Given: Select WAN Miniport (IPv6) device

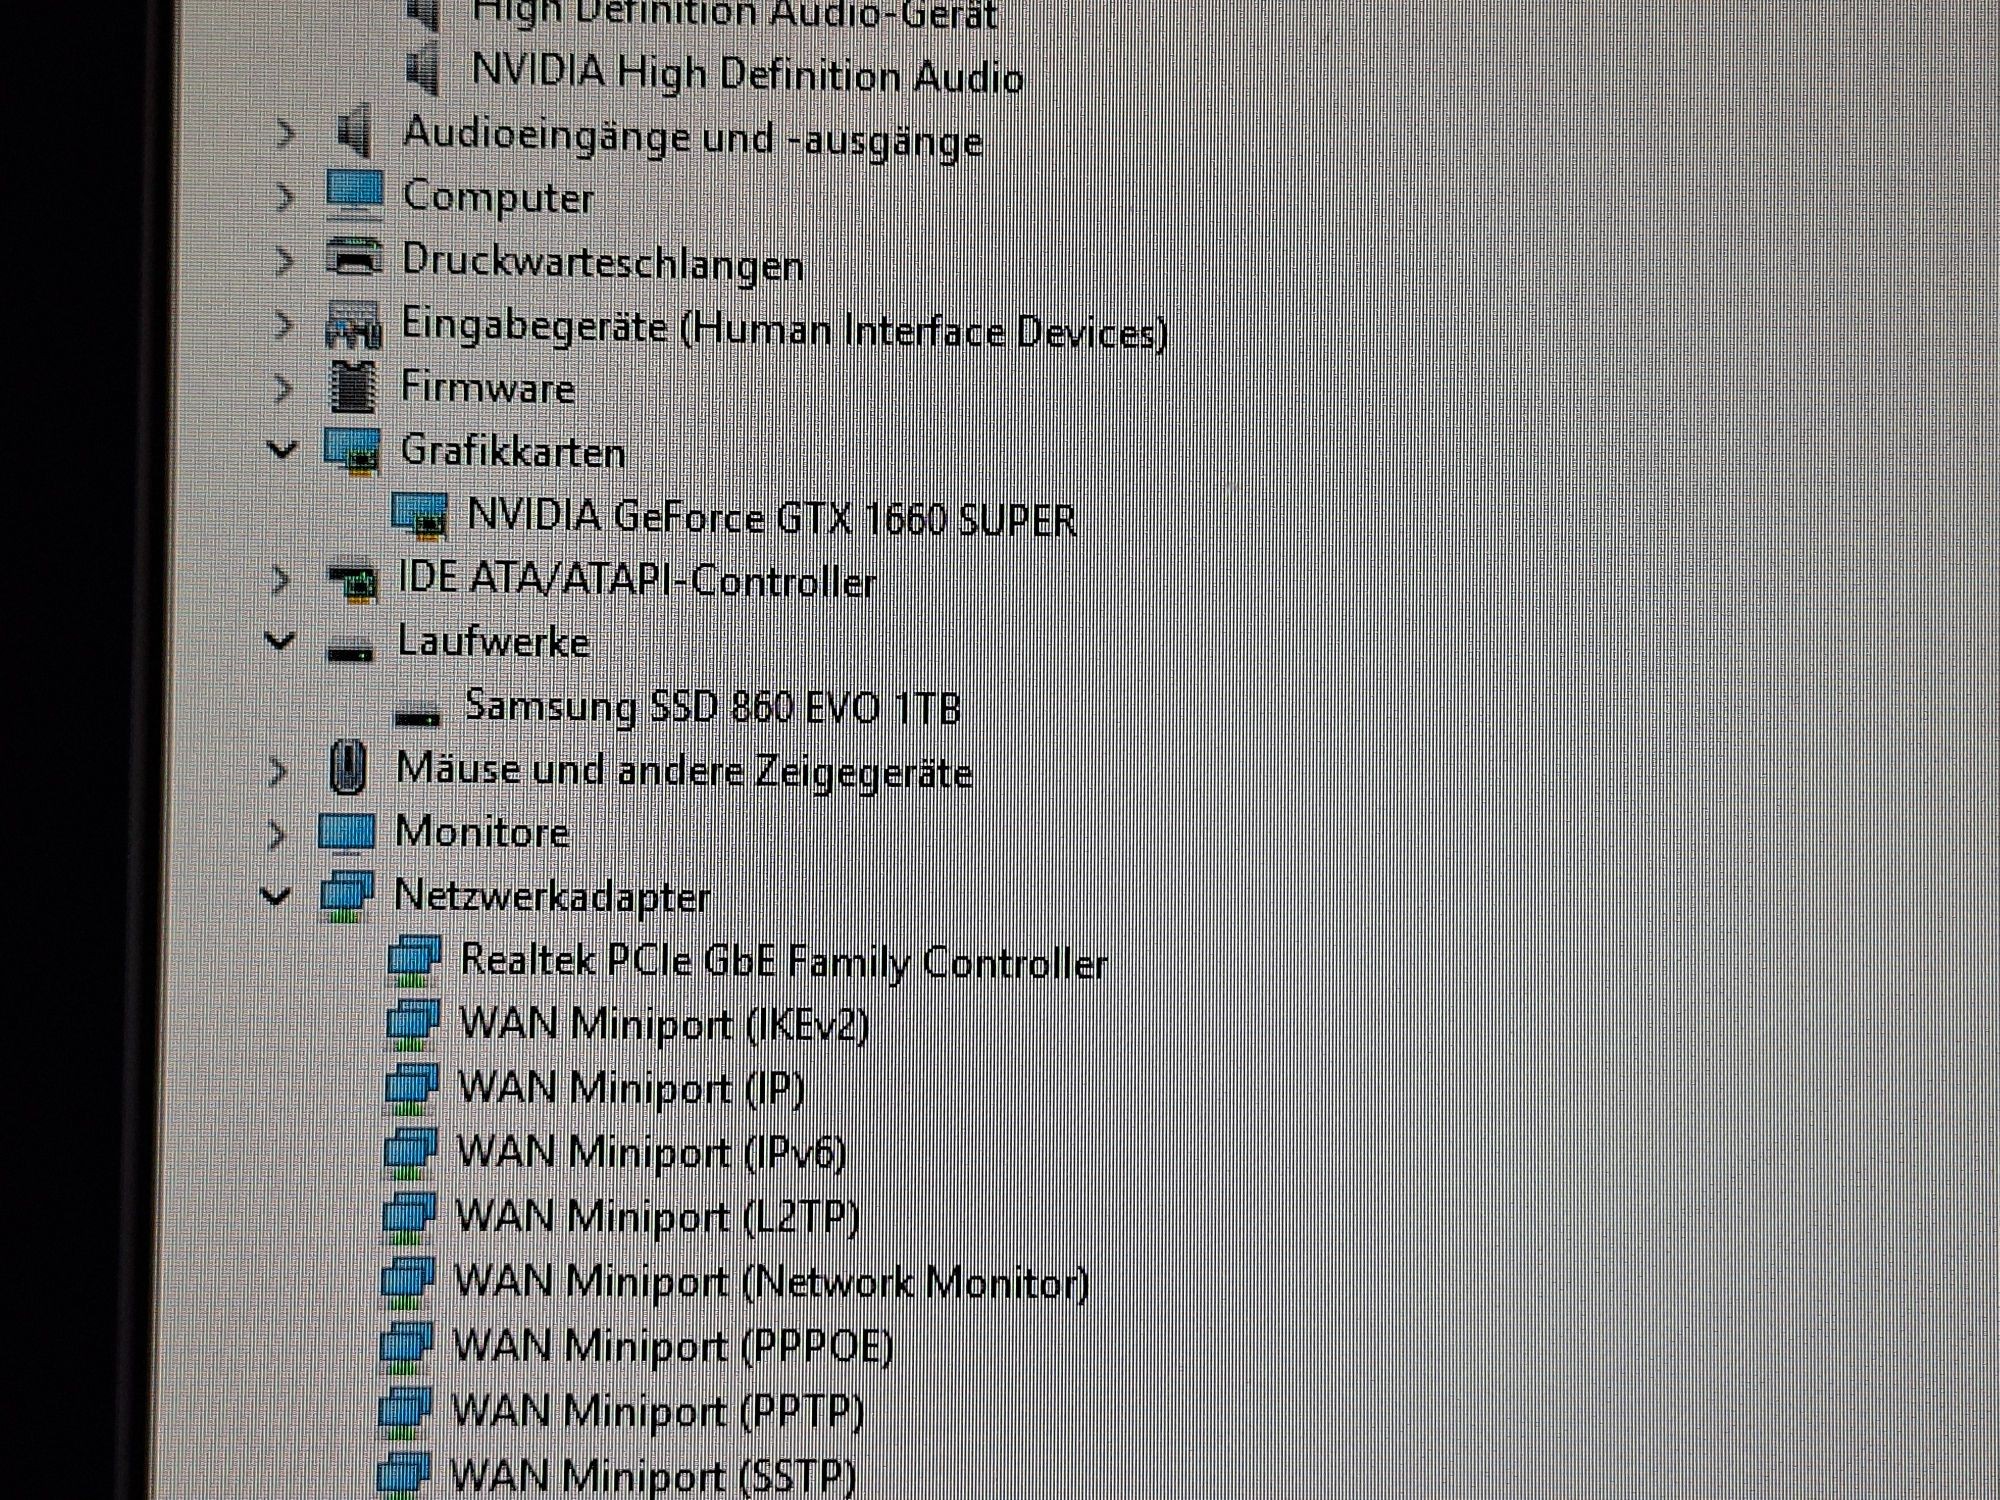Looking at the screenshot, I should click(651, 1152).
